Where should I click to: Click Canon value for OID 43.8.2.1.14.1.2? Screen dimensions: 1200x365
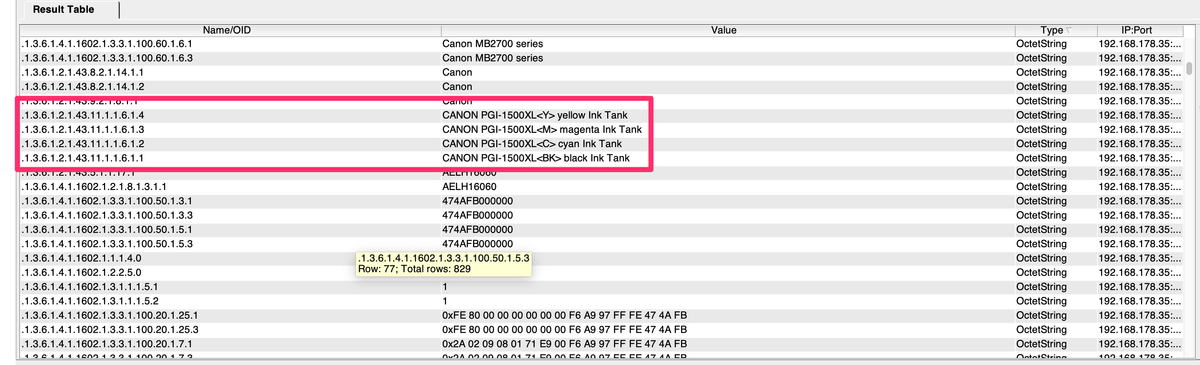tap(457, 87)
